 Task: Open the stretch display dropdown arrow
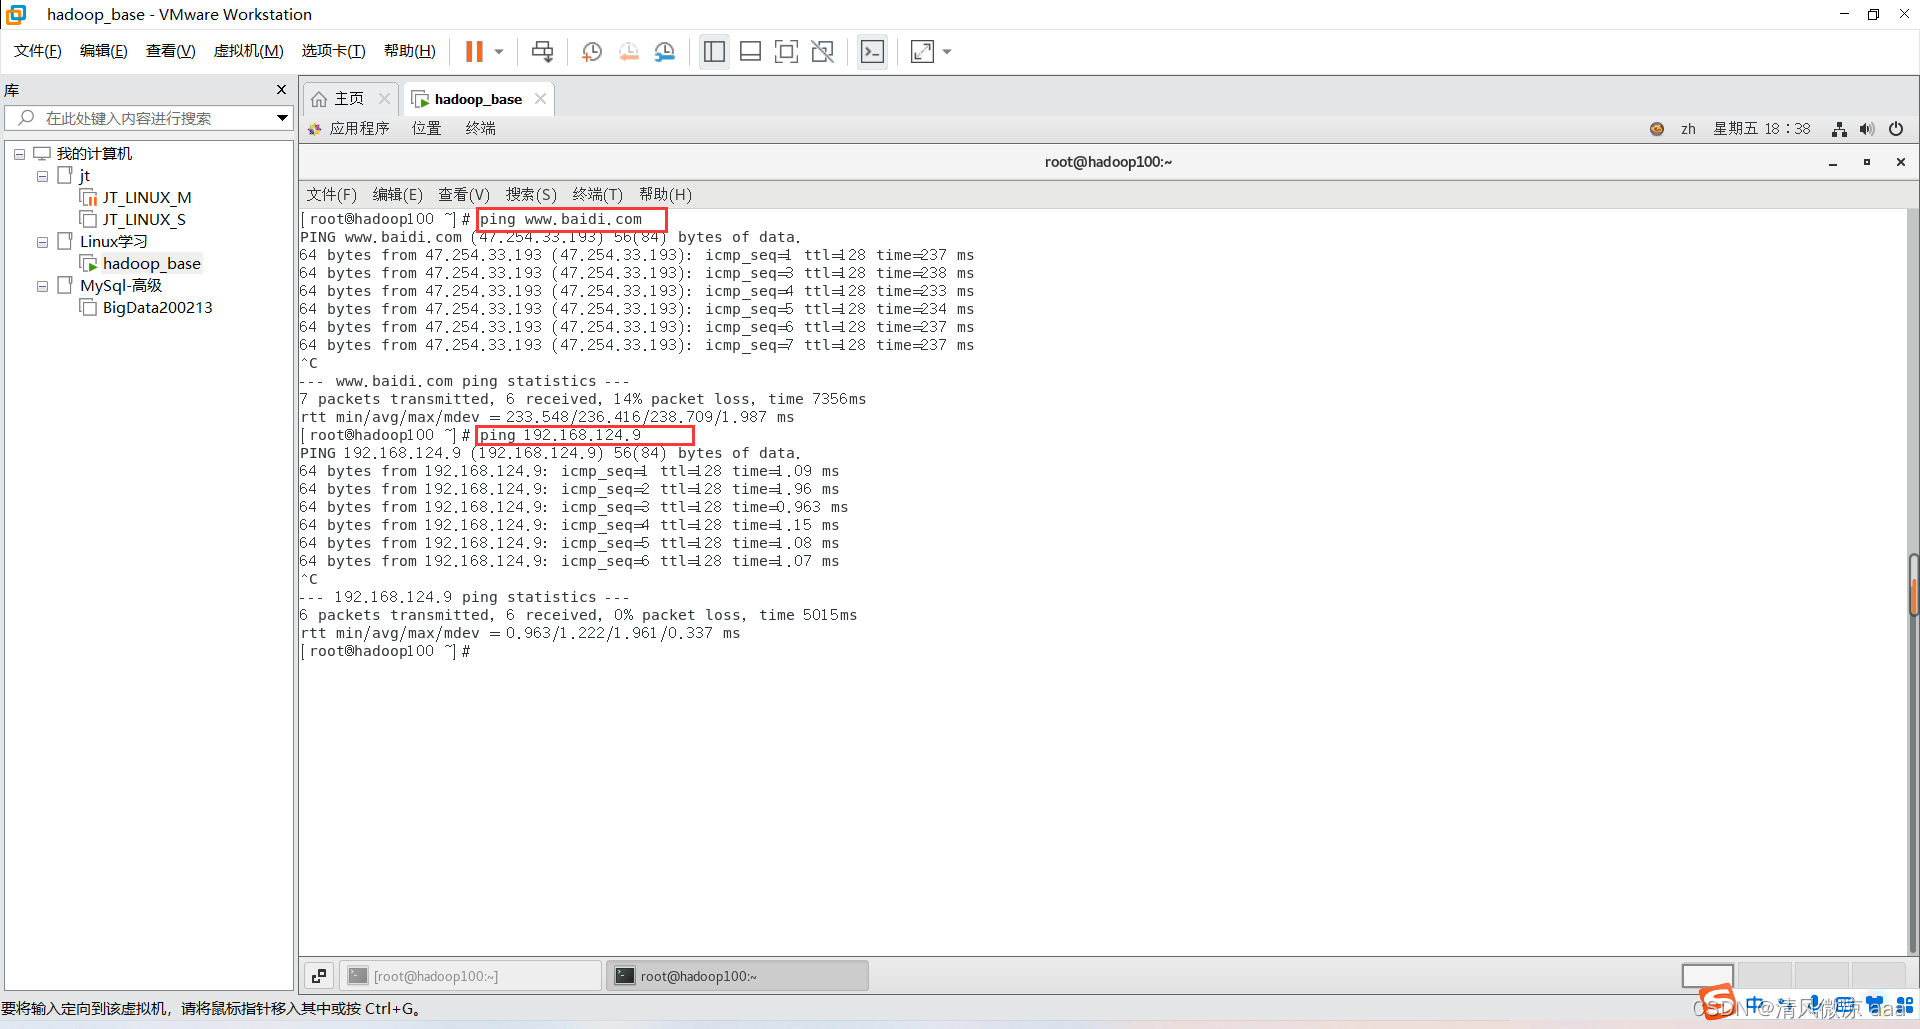(946, 51)
